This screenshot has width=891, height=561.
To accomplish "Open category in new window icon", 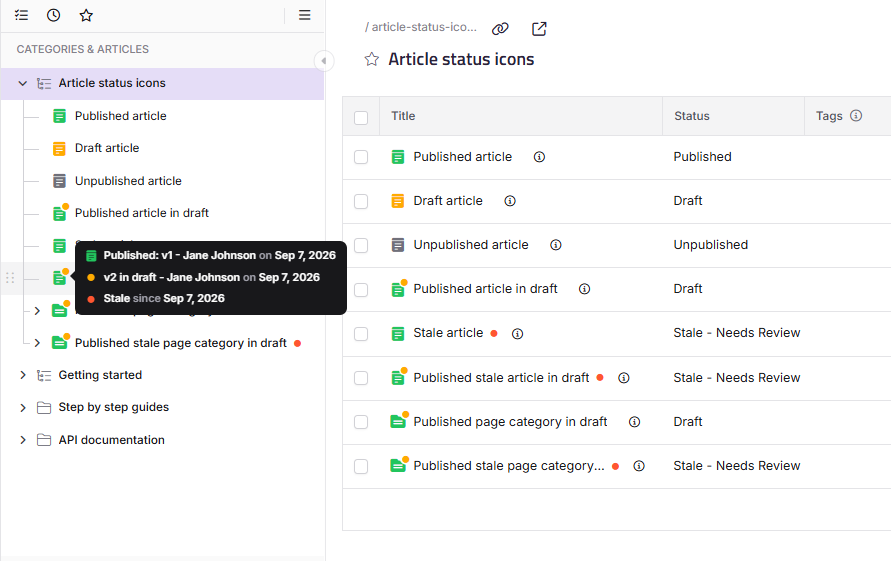I will coord(539,28).
